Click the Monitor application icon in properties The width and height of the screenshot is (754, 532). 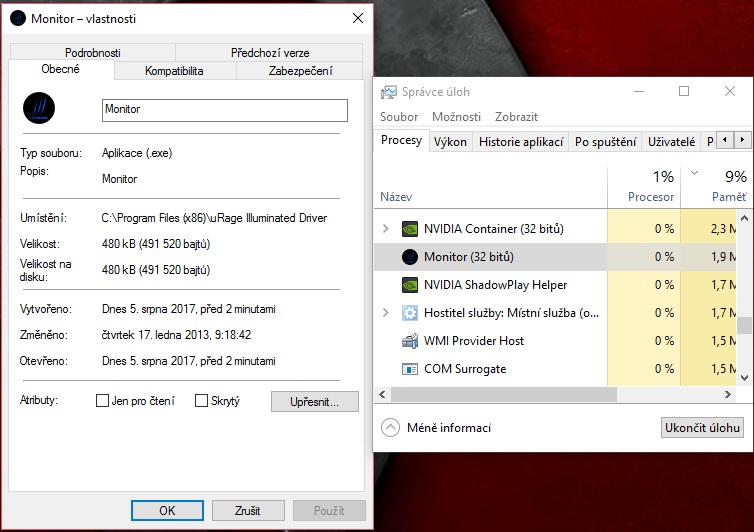39,108
